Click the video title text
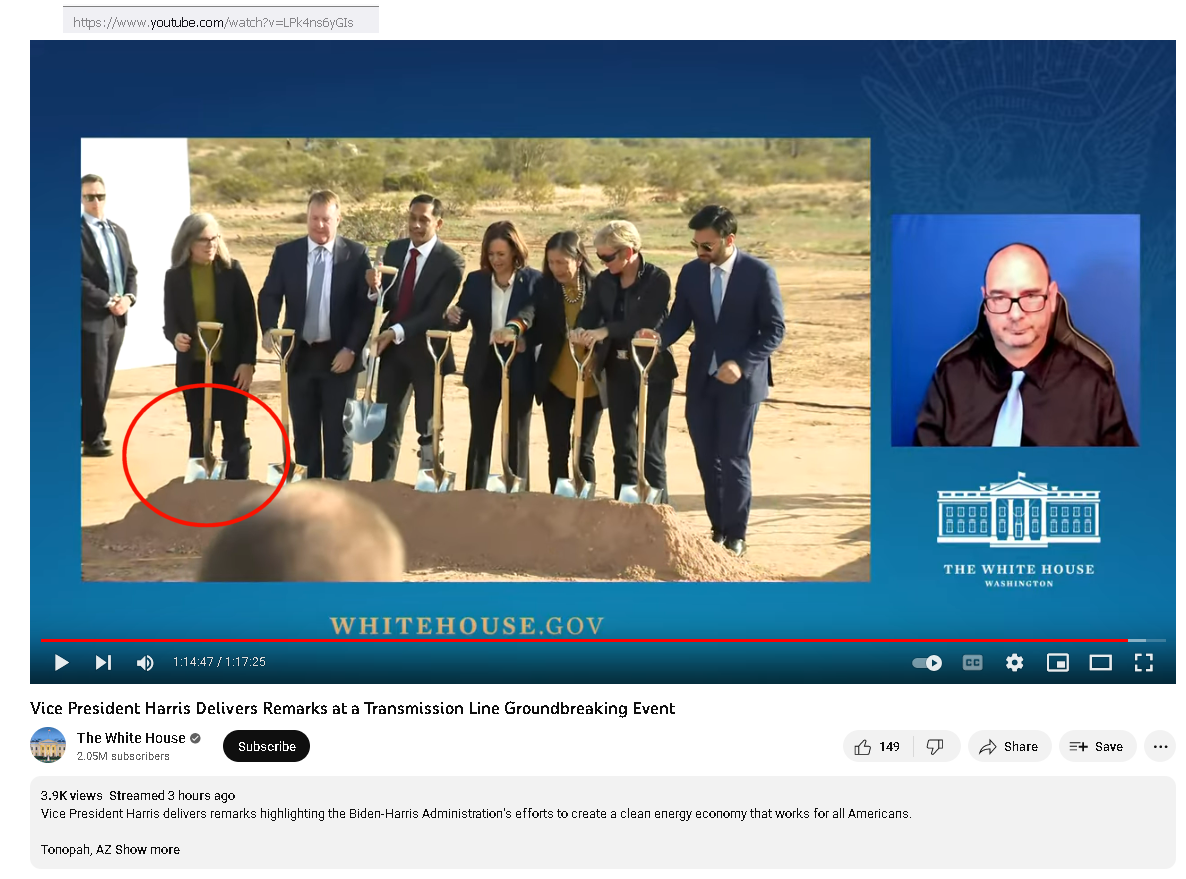1186x879 pixels. tap(352, 708)
